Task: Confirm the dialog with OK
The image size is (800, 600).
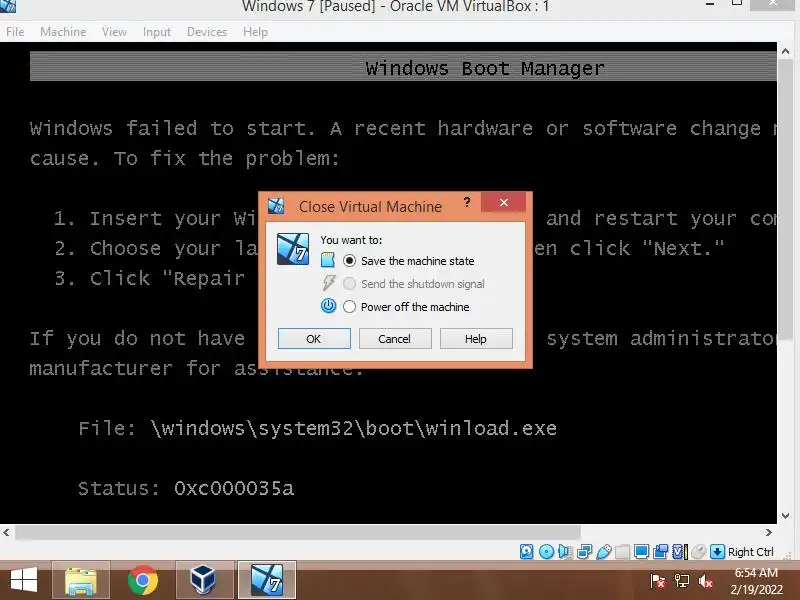Action: tap(314, 339)
